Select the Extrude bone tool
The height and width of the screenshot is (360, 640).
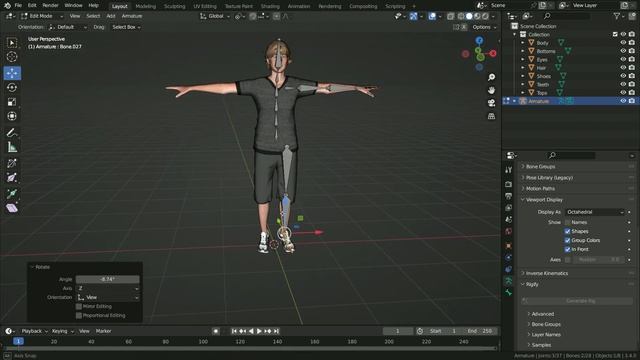pyautogui.click(x=12, y=193)
